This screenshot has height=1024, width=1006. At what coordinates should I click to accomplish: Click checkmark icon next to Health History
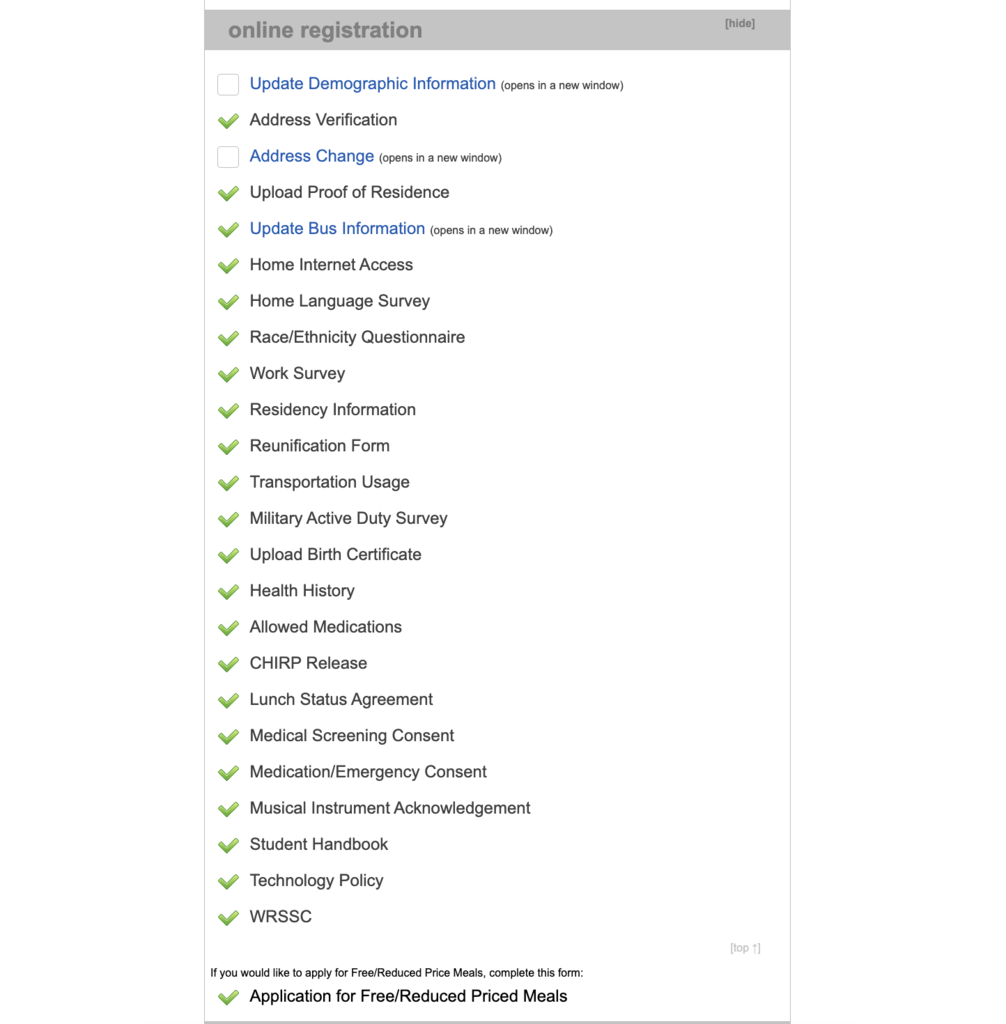click(228, 592)
